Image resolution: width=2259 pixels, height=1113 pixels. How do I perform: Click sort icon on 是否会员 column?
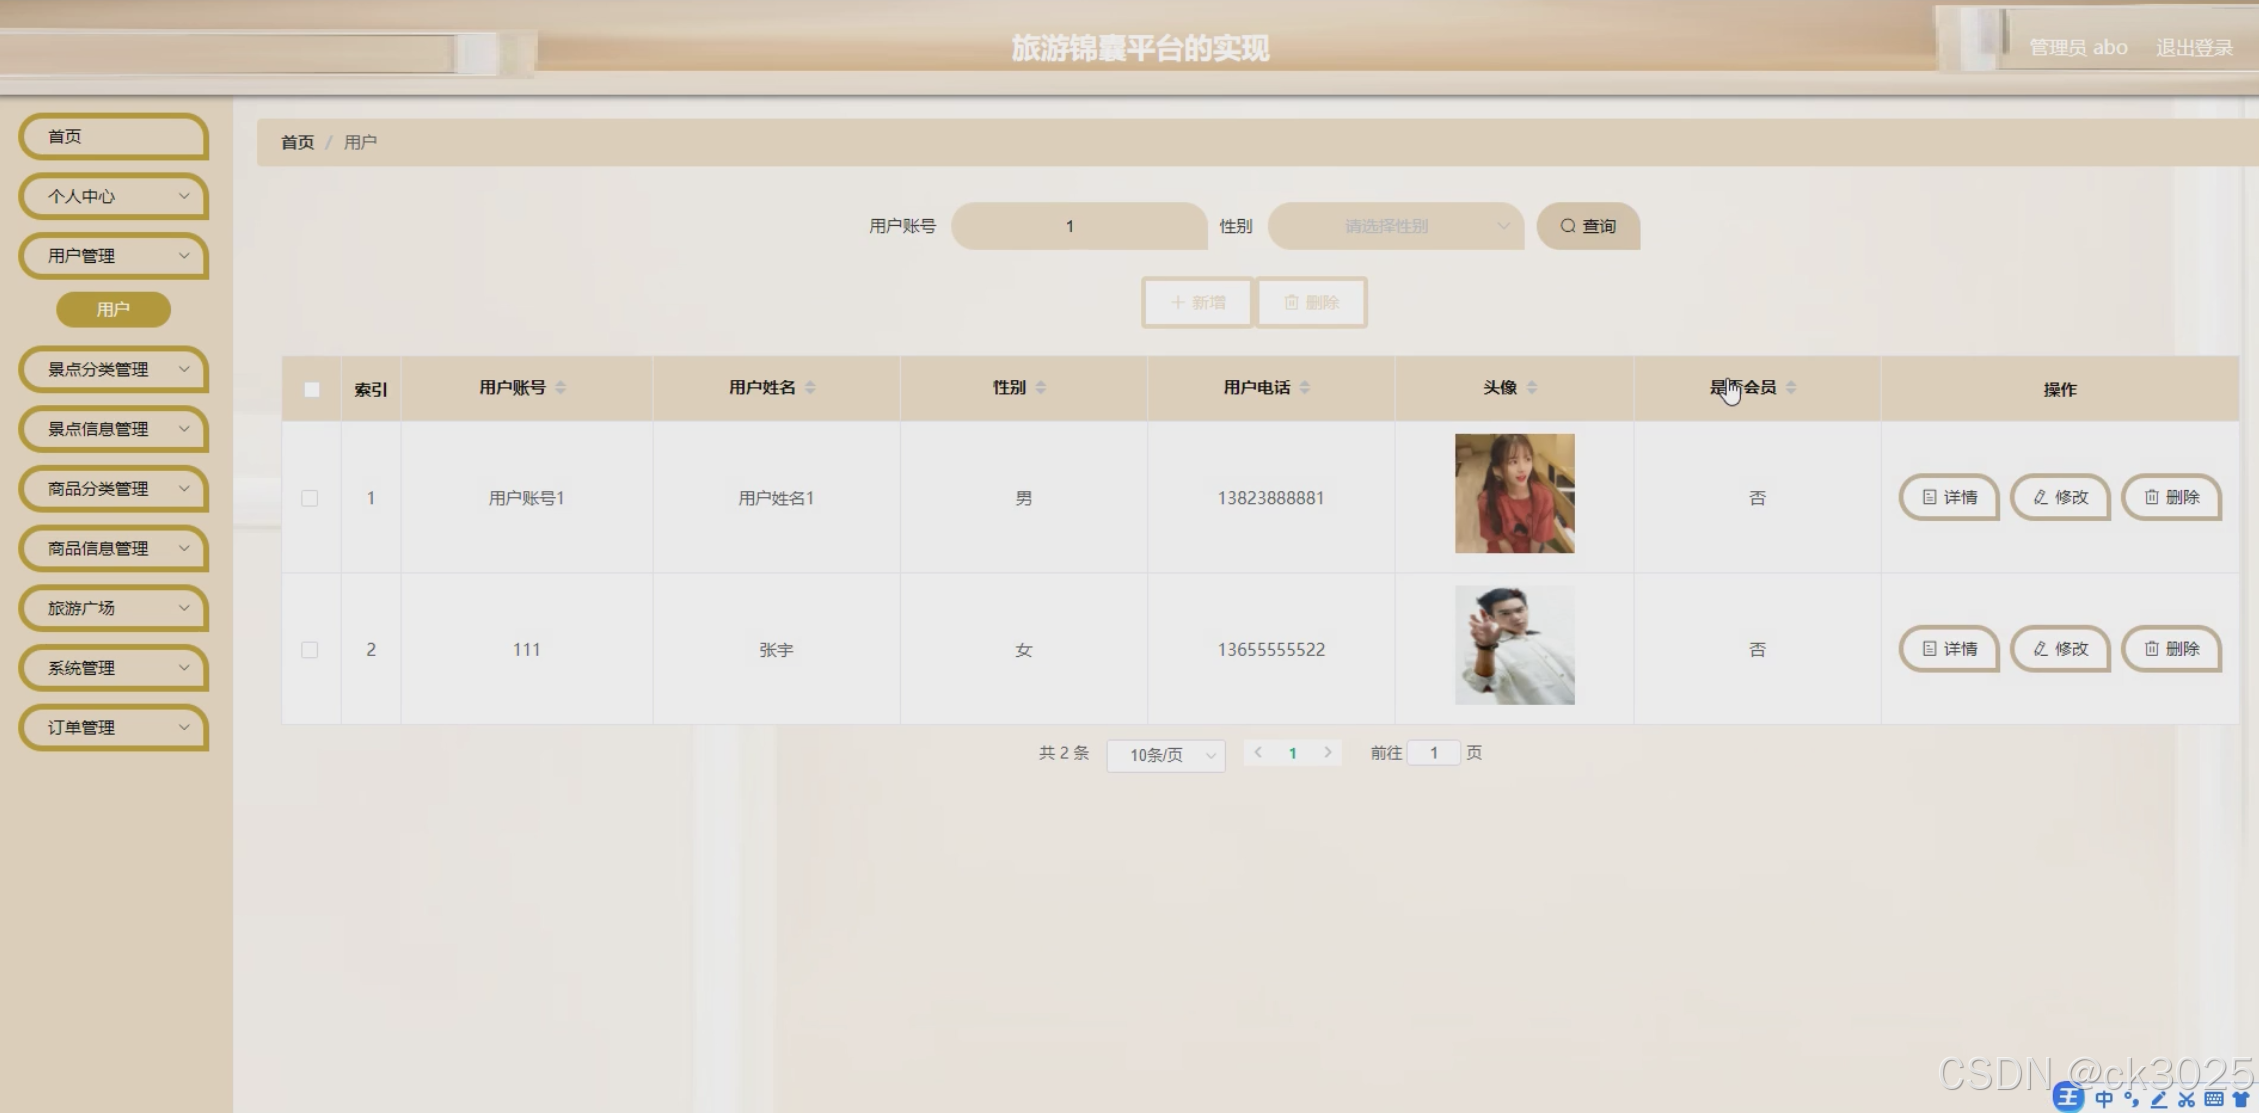(1791, 388)
